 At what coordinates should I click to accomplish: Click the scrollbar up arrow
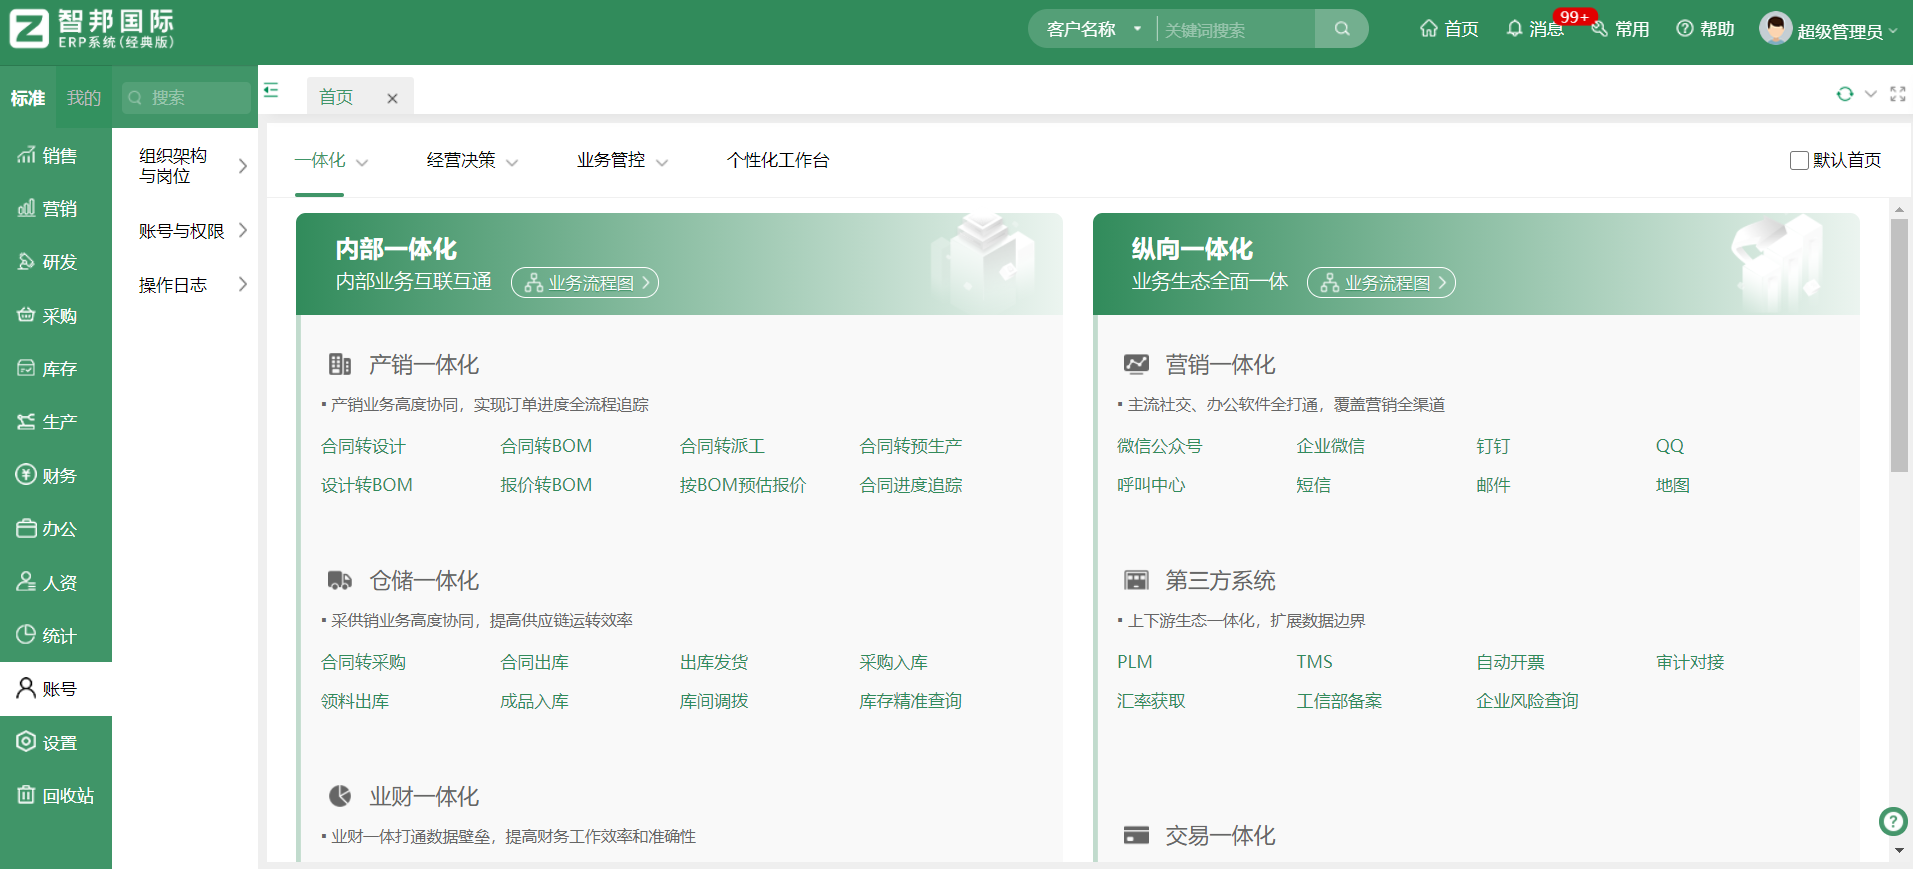click(1899, 210)
